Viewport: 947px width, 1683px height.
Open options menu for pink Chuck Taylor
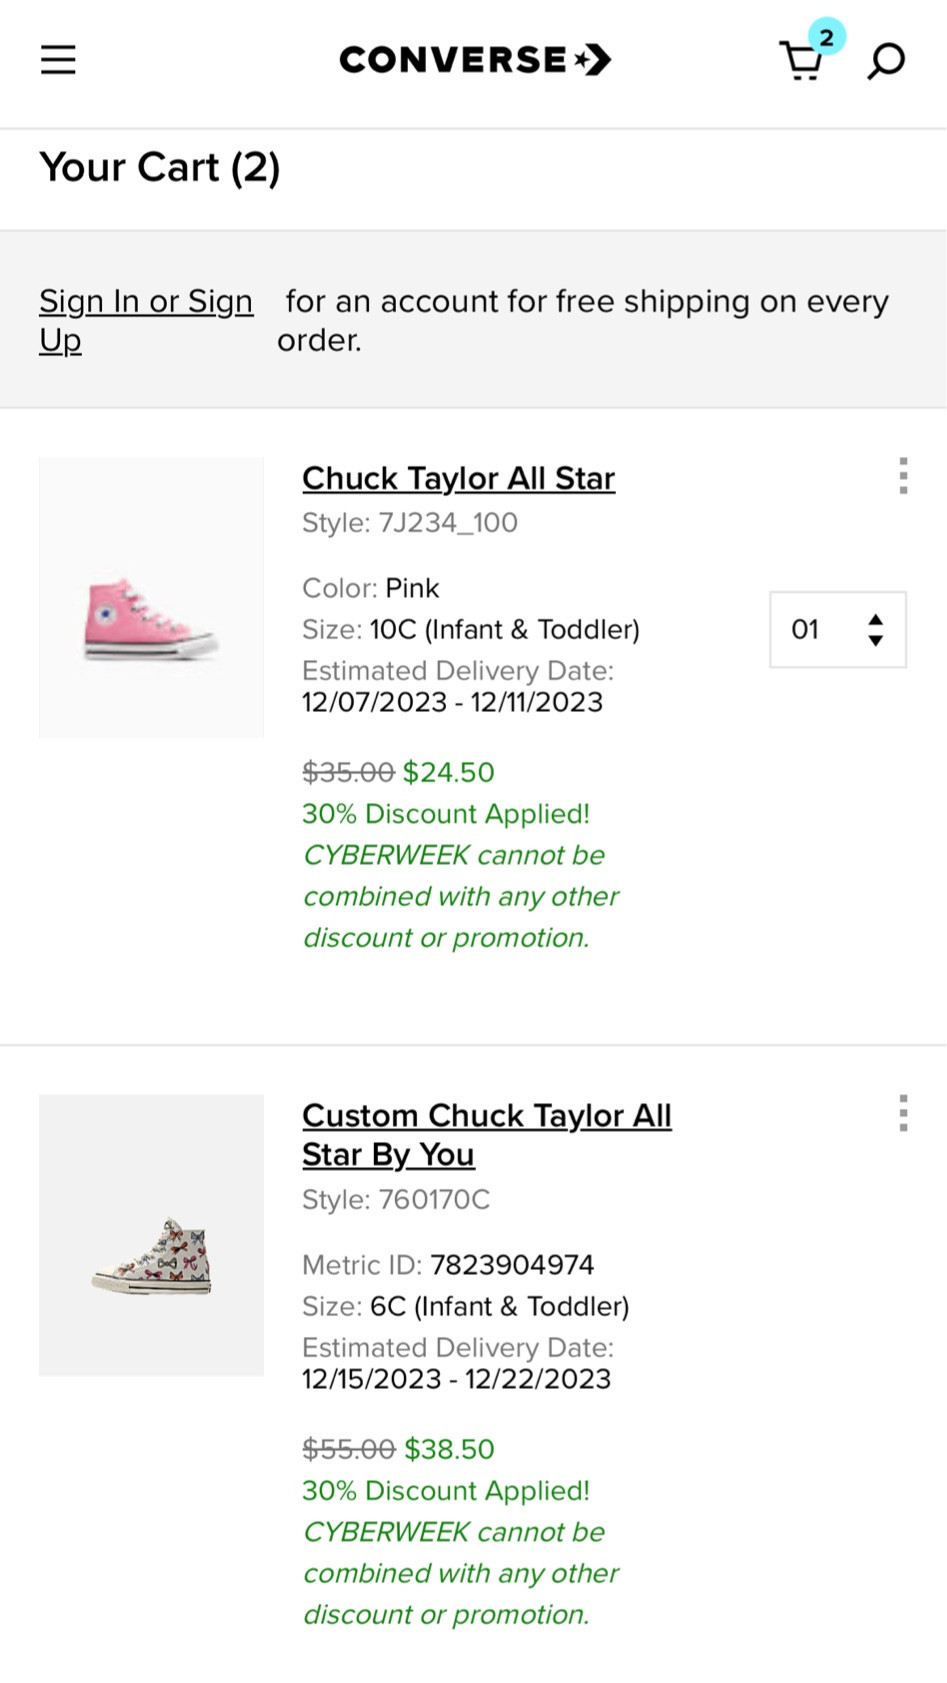(903, 476)
